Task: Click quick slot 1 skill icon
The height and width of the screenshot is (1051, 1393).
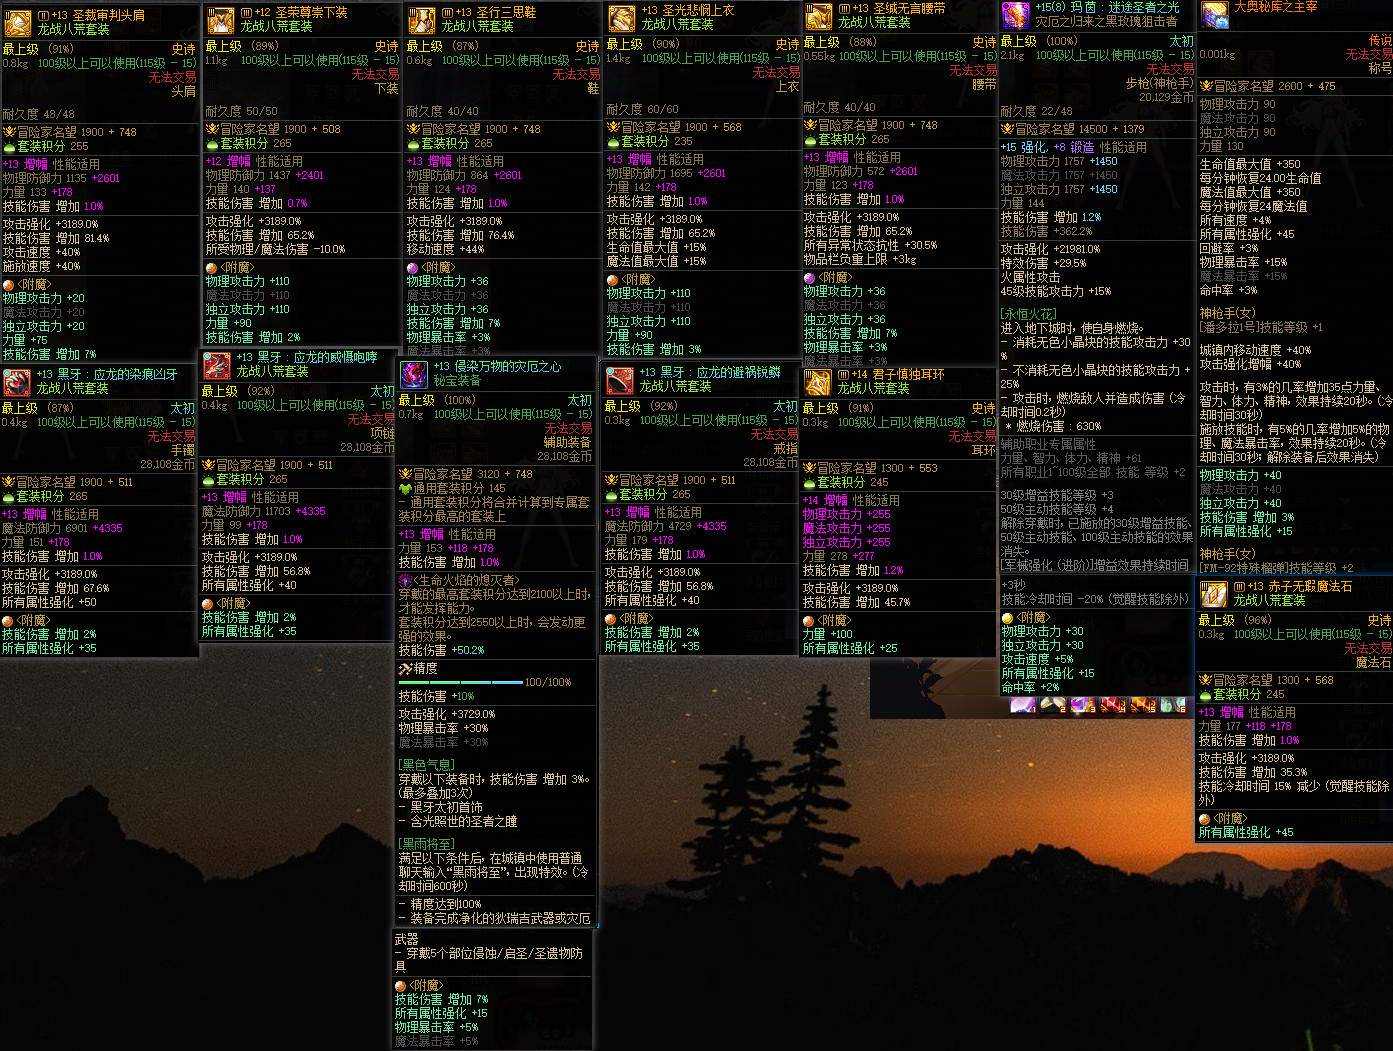Action: [1022, 705]
